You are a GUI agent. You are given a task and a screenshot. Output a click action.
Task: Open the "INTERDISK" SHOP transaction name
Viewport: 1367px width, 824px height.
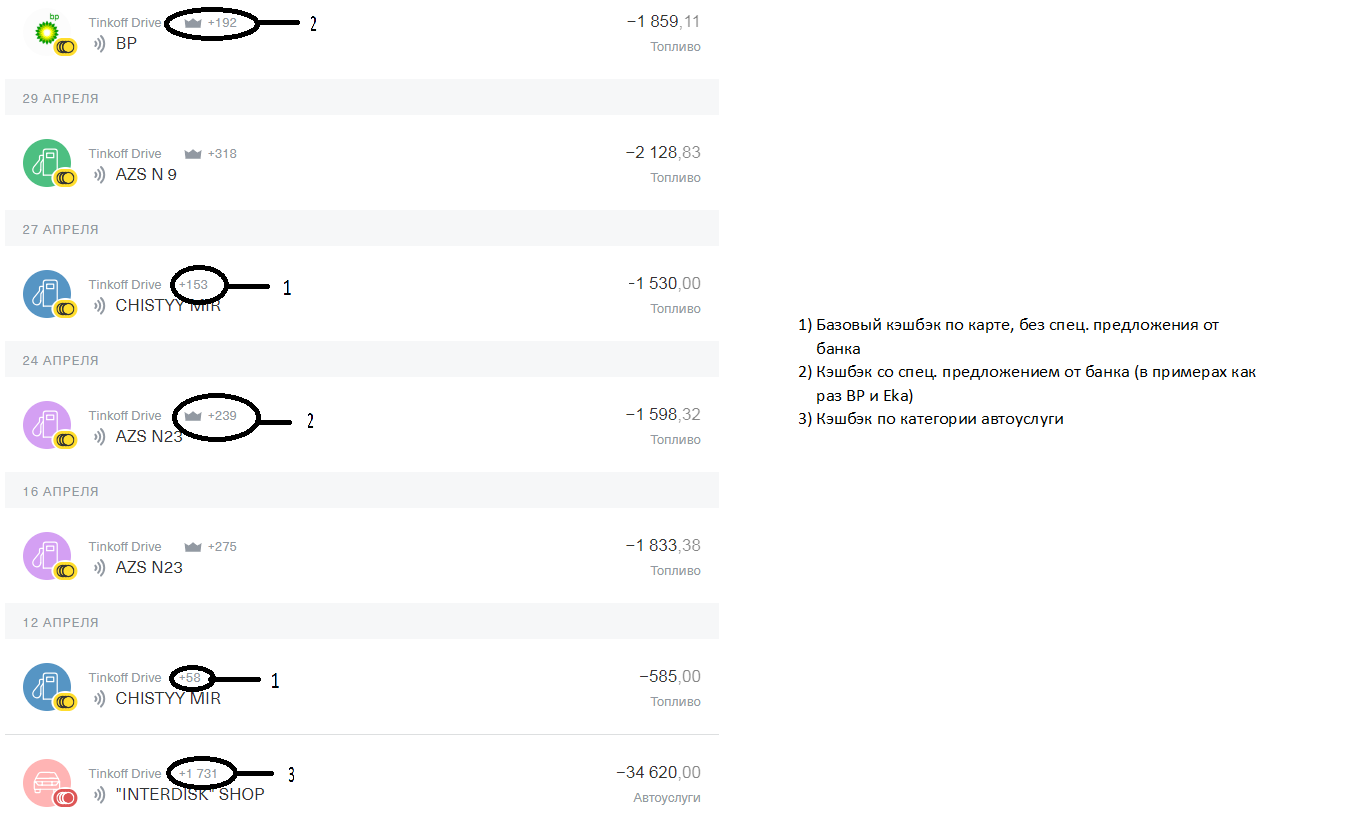point(190,795)
